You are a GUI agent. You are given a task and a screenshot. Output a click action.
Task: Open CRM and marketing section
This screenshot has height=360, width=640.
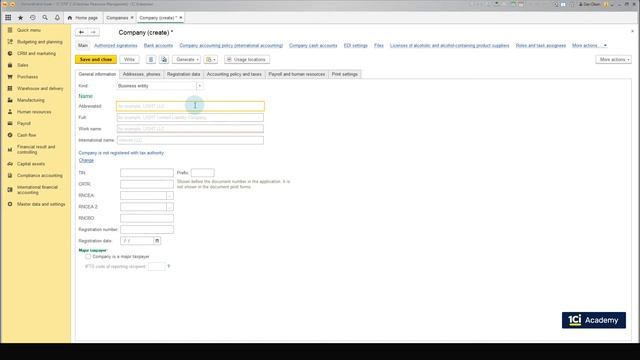tap(36, 53)
